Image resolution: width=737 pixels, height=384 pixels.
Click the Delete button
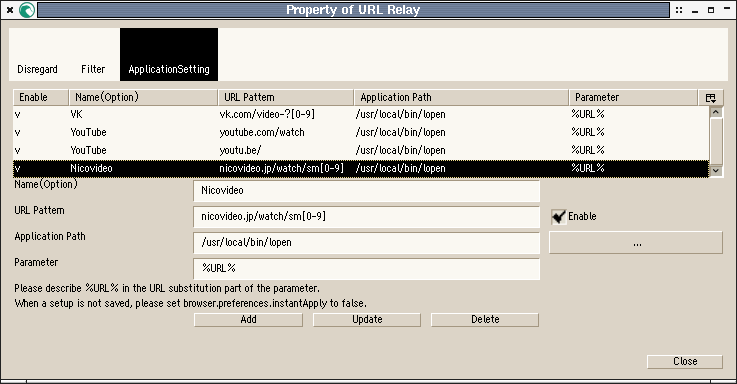click(x=485, y=320)
